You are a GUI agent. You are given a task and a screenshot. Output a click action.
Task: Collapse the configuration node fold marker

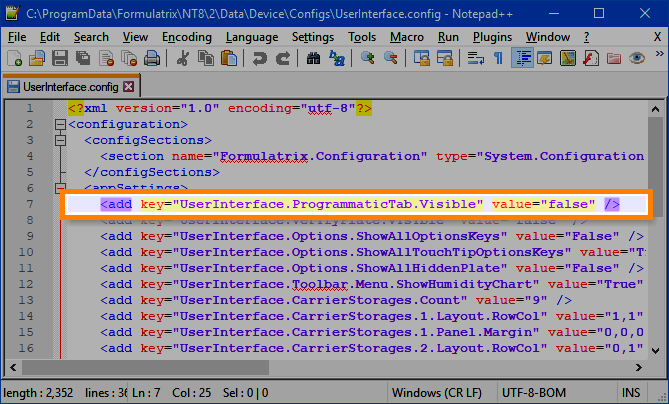point(59,125)
